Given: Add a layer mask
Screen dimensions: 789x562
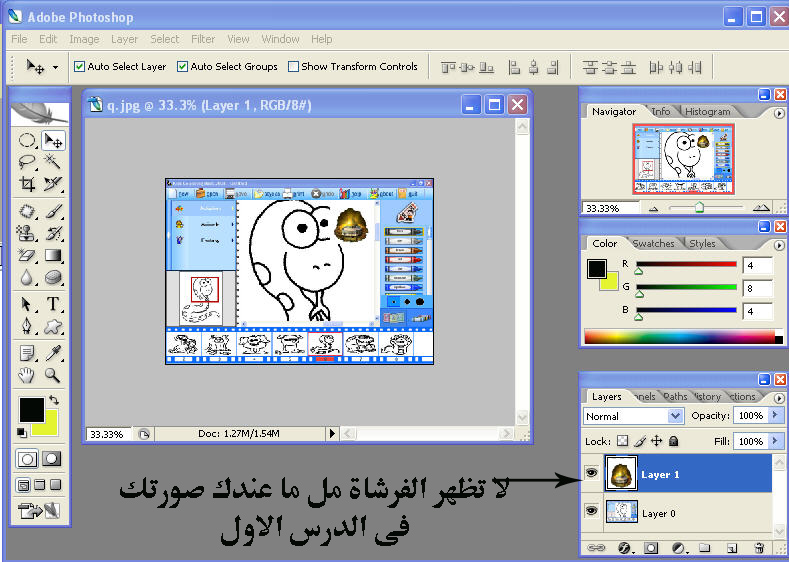Looking at the screenshot, I should (x=651, y=548).
